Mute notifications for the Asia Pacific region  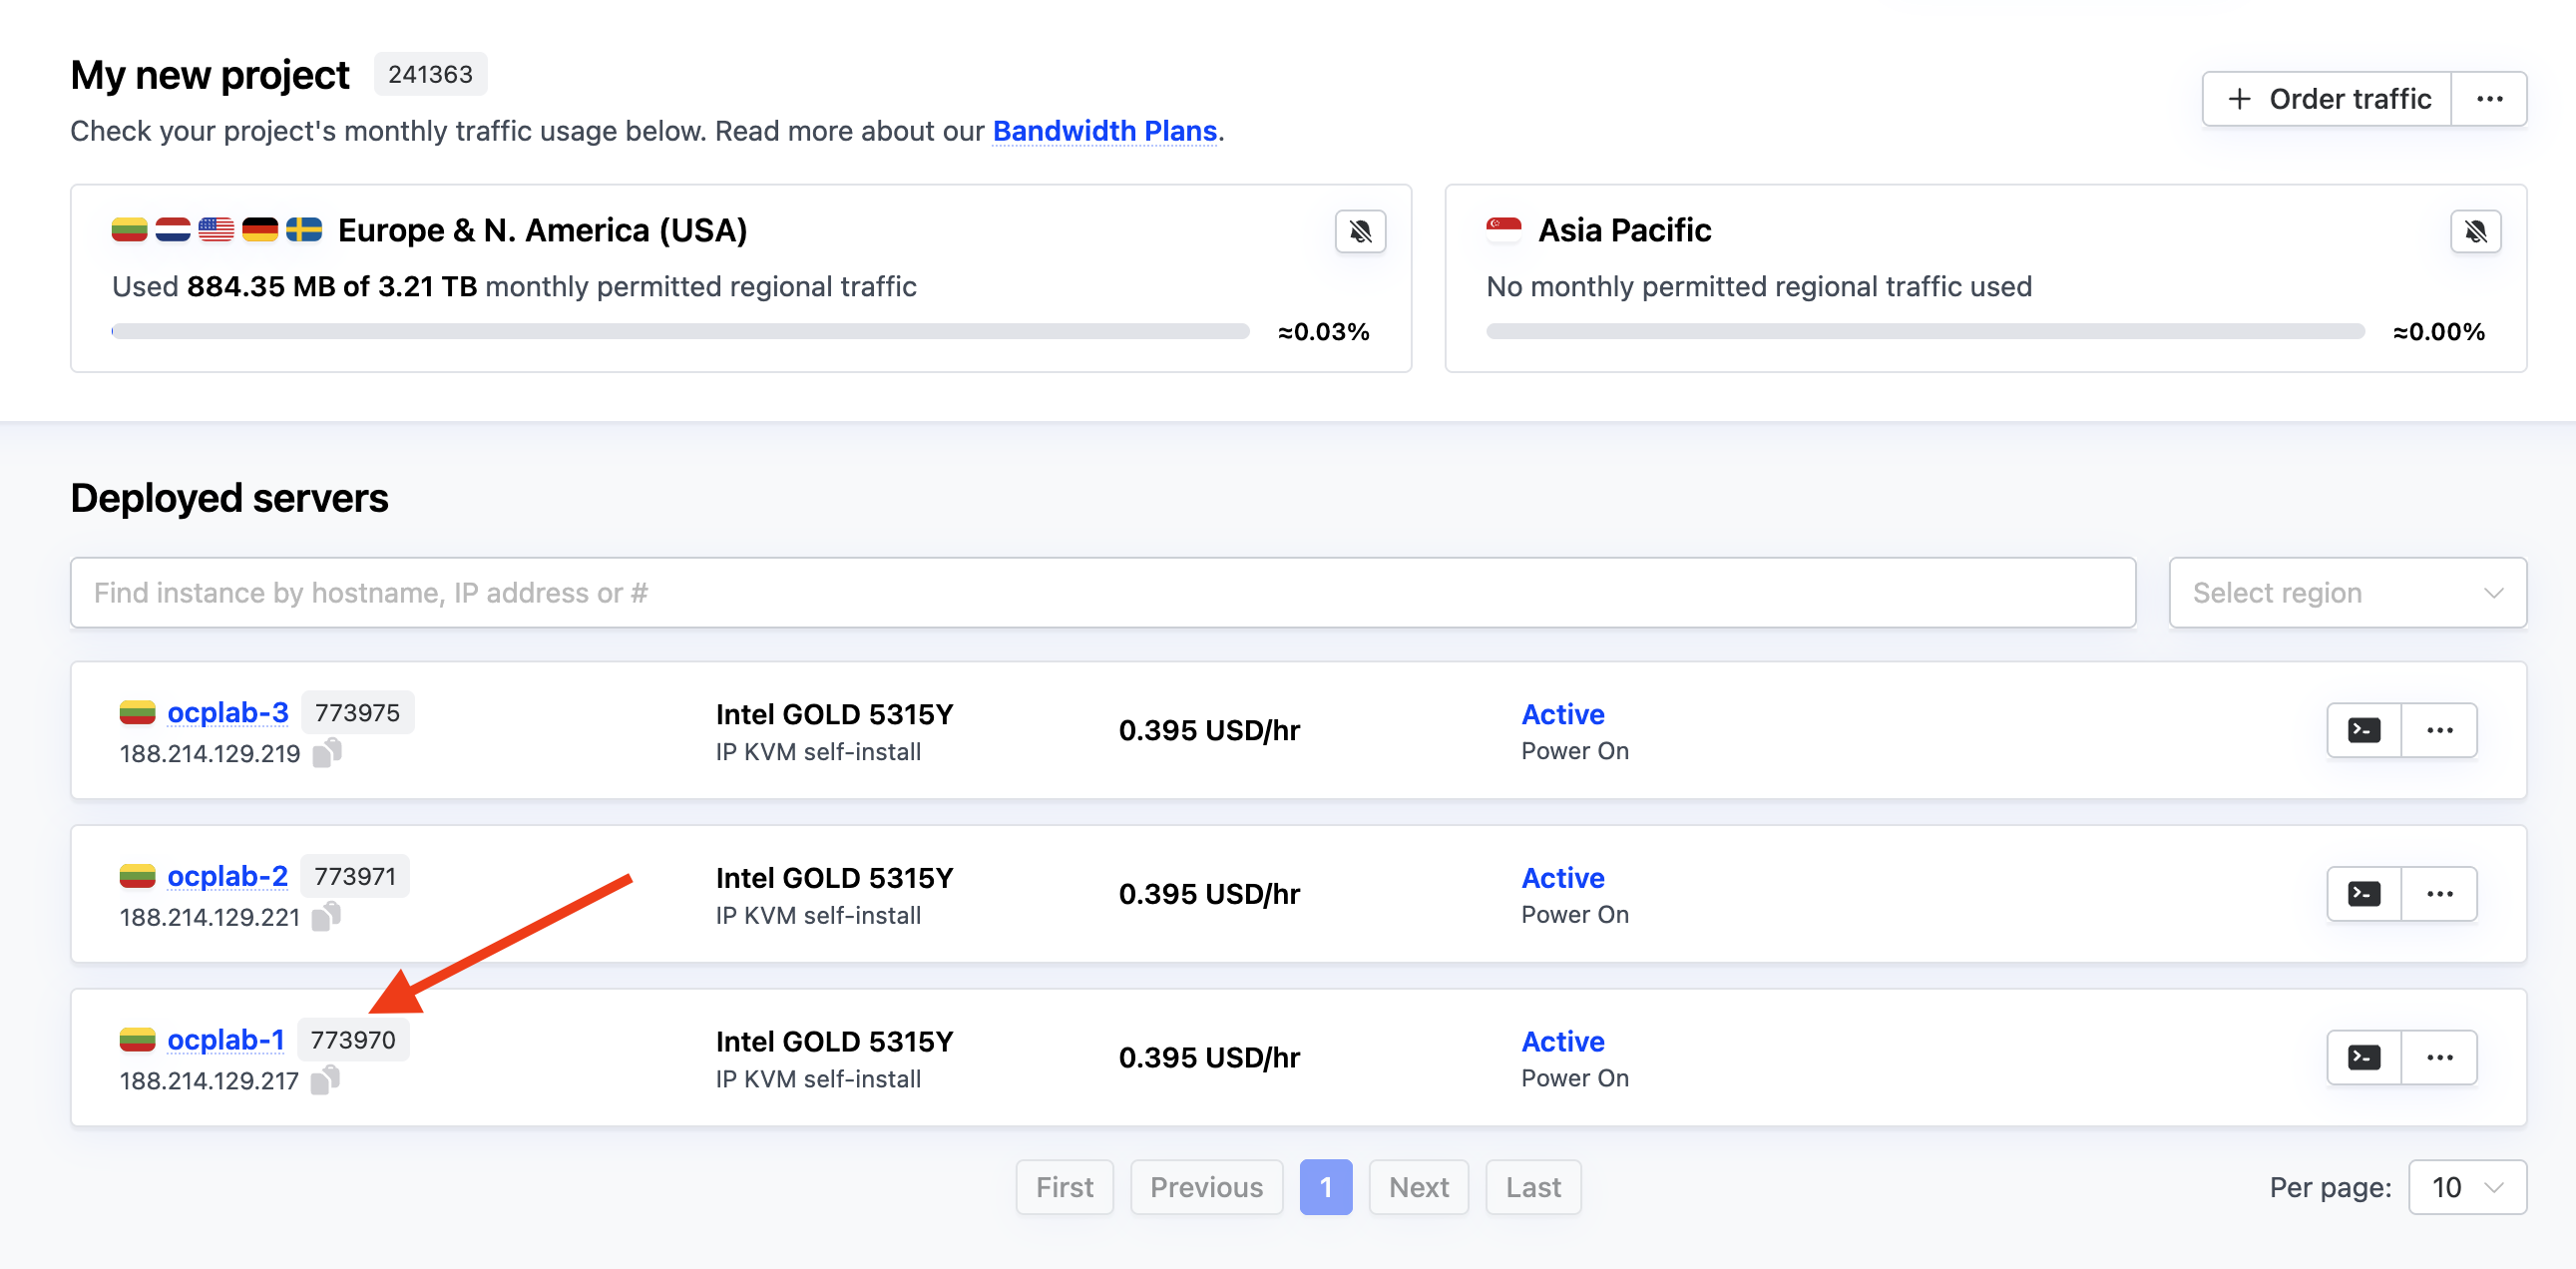pos(2475,231)
